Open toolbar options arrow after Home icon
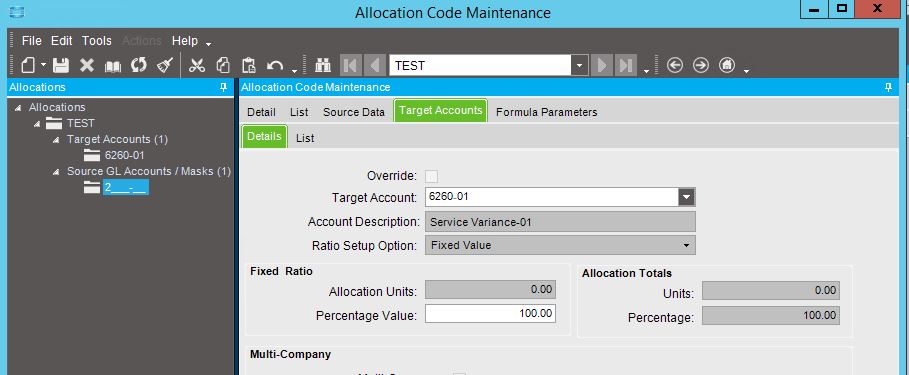The height and width of the screenshot is (375, 909). pos(746,71)
